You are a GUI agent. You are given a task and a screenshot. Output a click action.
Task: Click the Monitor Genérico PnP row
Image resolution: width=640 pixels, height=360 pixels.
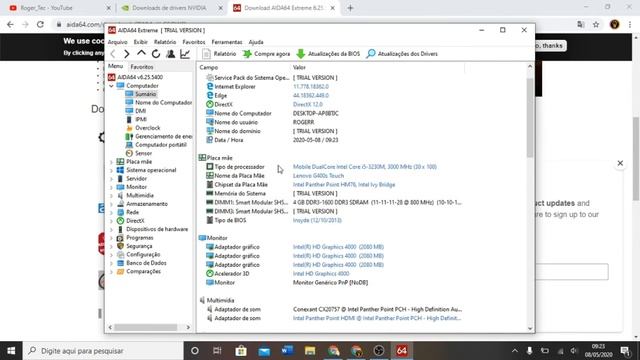pyautogui.click(x=331, y=282)
